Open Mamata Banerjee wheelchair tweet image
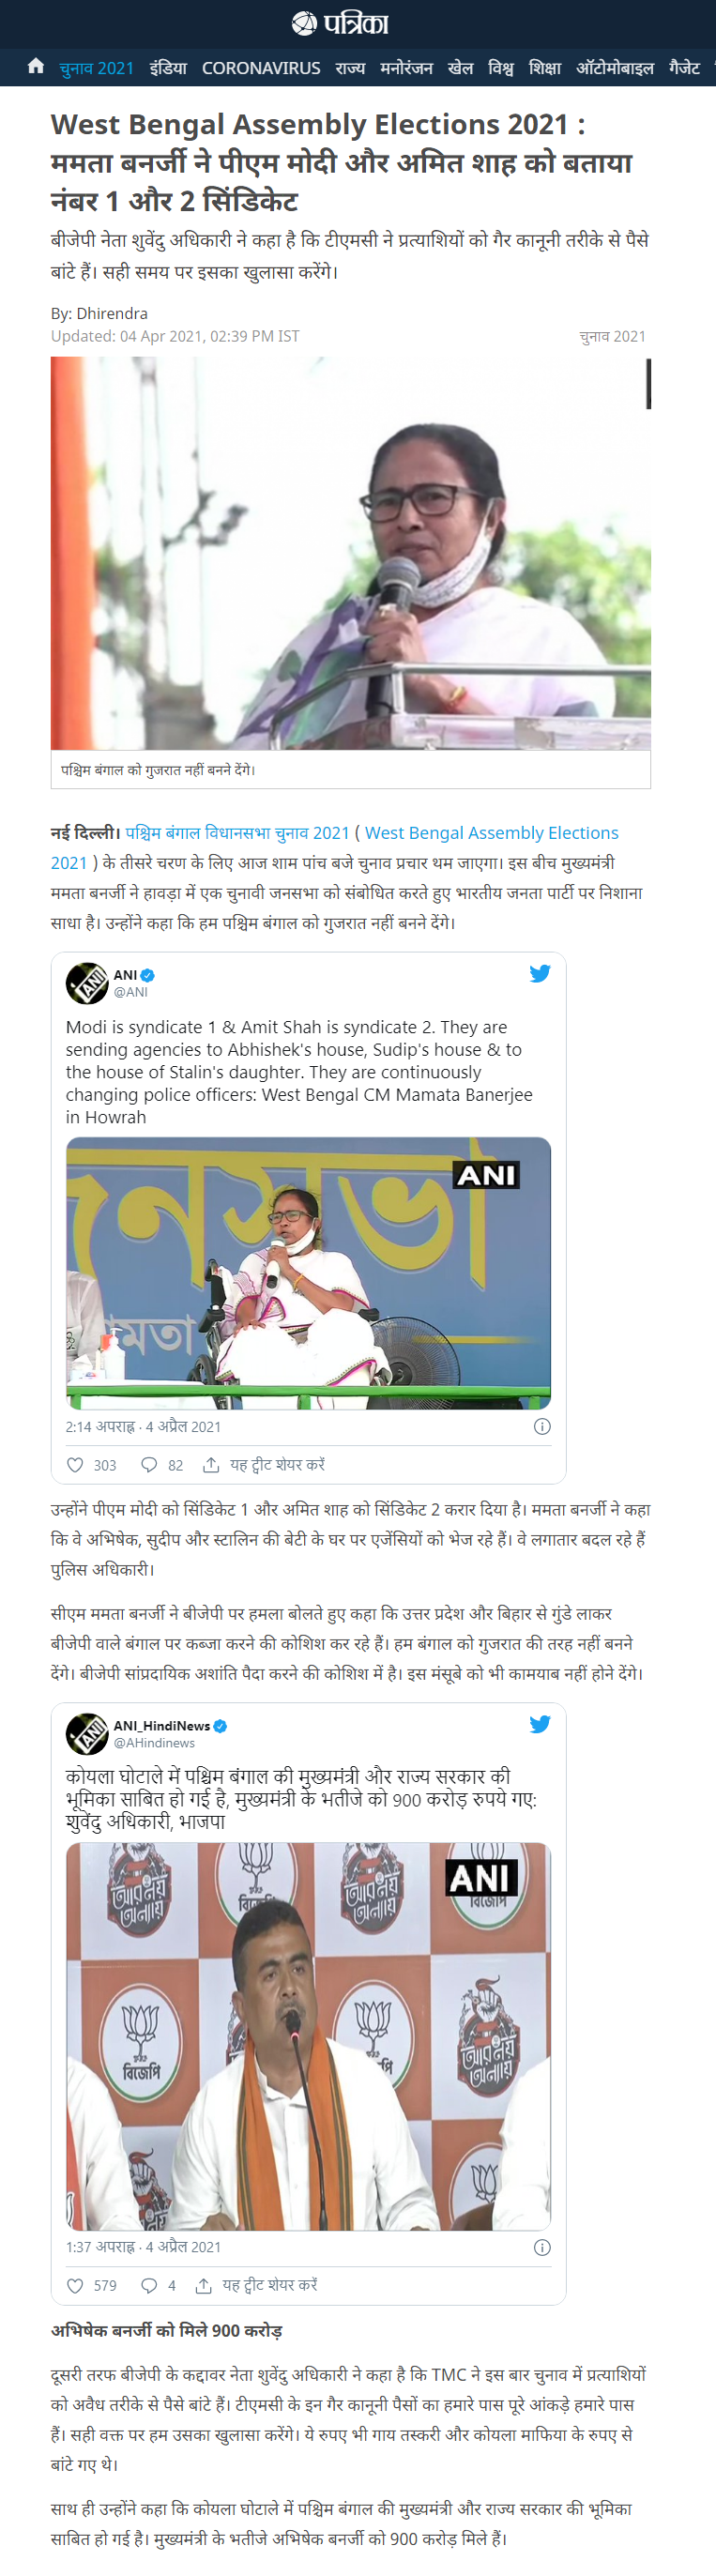 click(x=308, y=1273)
